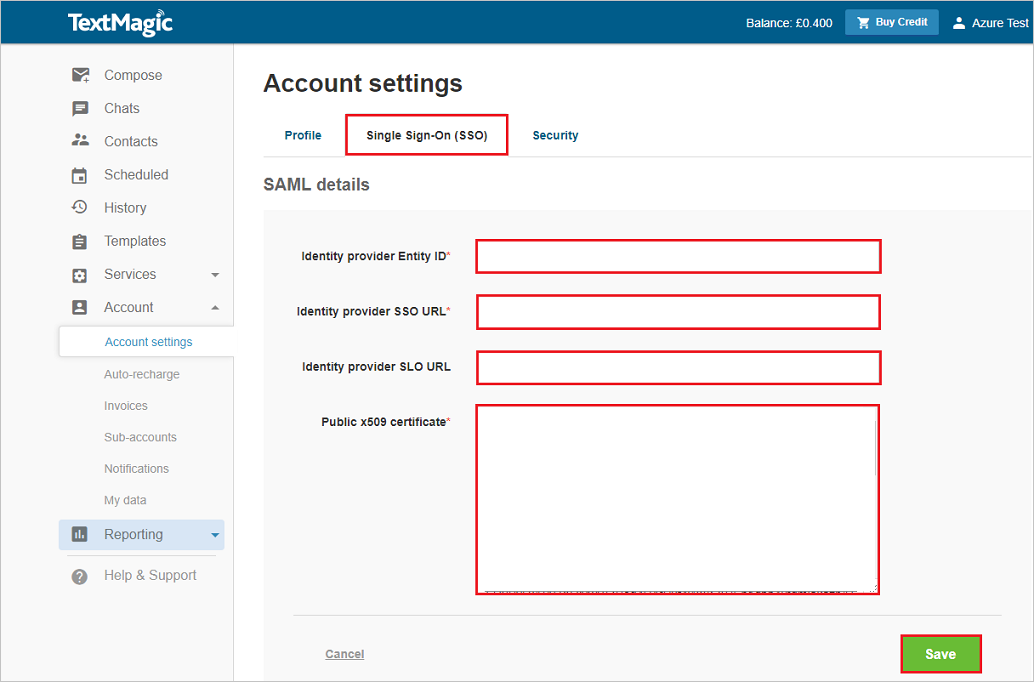
Task: Open Compose using the envelope icon
Action: click(80, 74)
